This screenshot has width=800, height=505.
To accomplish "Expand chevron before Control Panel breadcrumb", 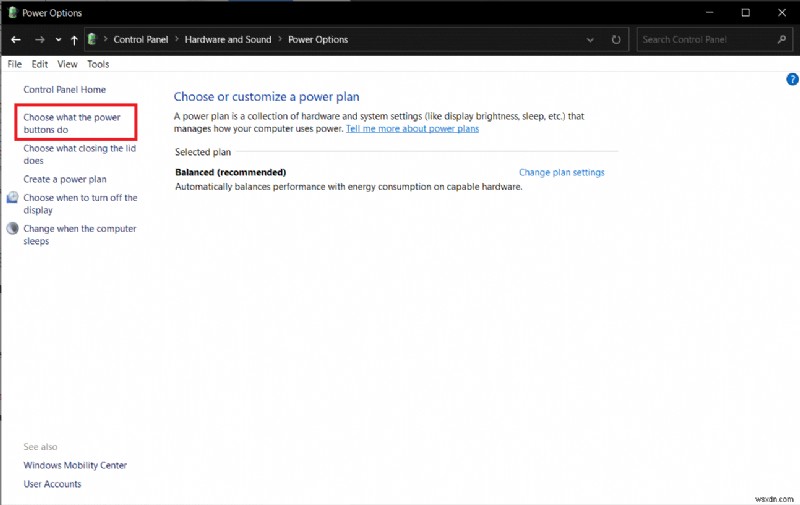I will coord(105,39).
